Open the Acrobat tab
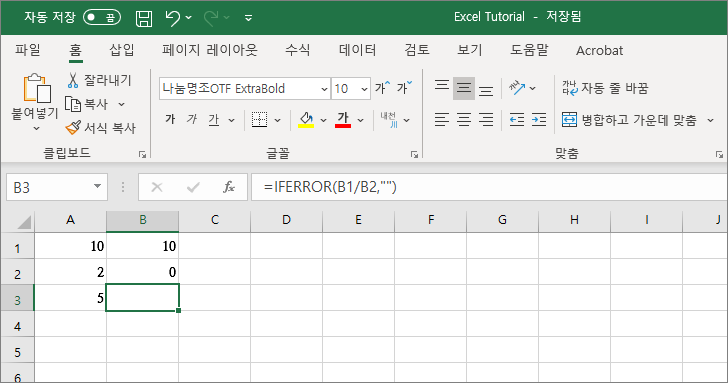728x383 pixels. pyautogui.click(x=599, y=50)
